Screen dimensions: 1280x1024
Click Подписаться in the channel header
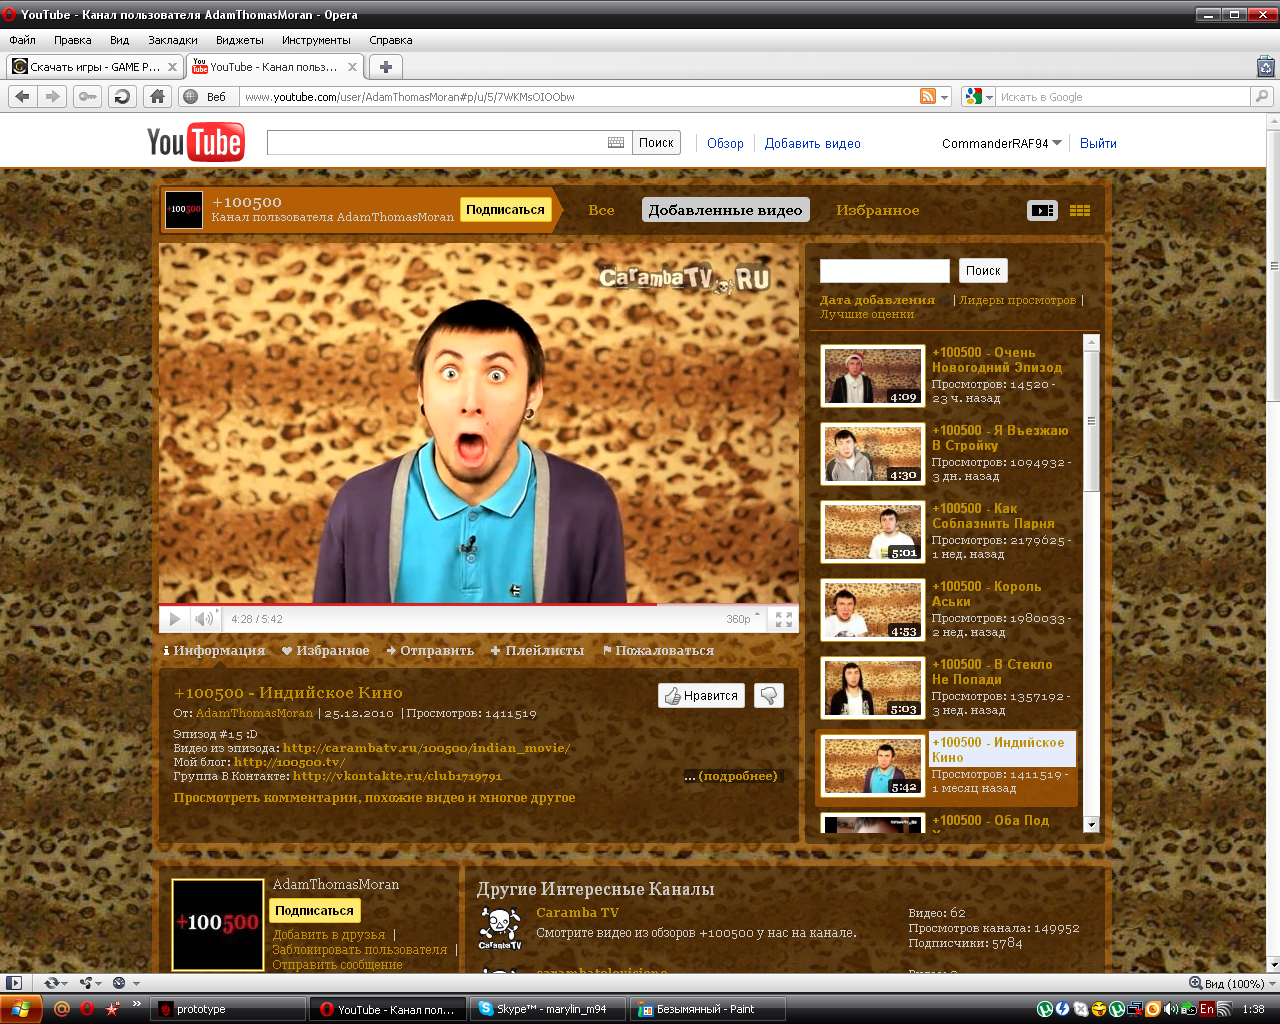coord(505,210)
